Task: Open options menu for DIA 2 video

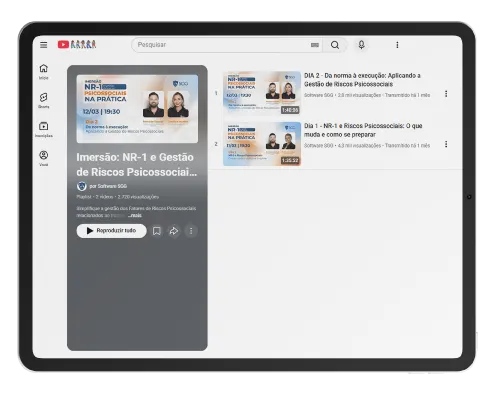Action: pos(446,94)
